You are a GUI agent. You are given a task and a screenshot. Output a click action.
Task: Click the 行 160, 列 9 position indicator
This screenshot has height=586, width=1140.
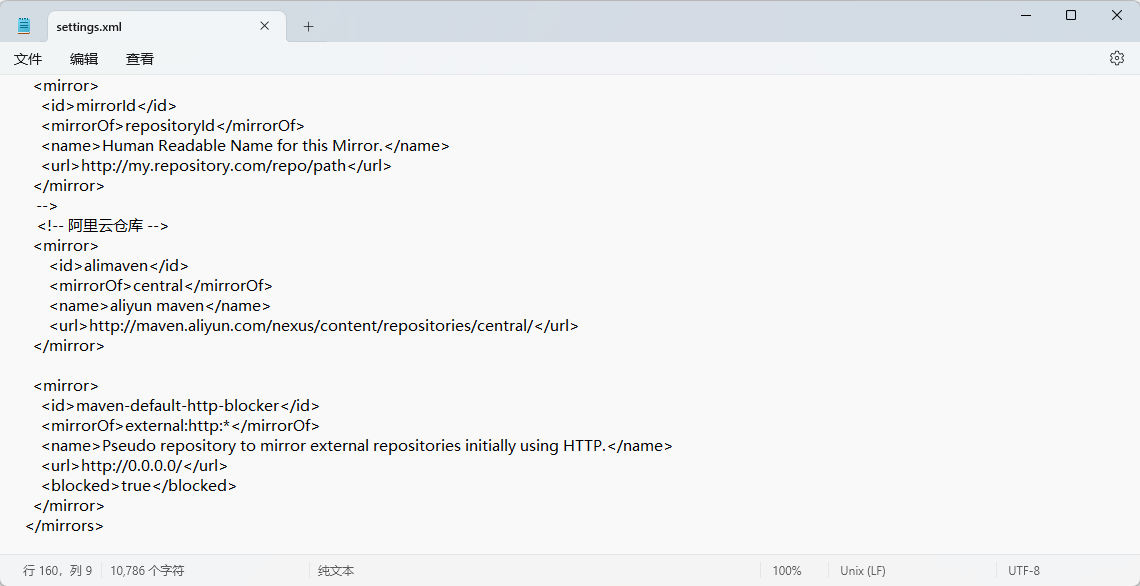tap(58, 571)
